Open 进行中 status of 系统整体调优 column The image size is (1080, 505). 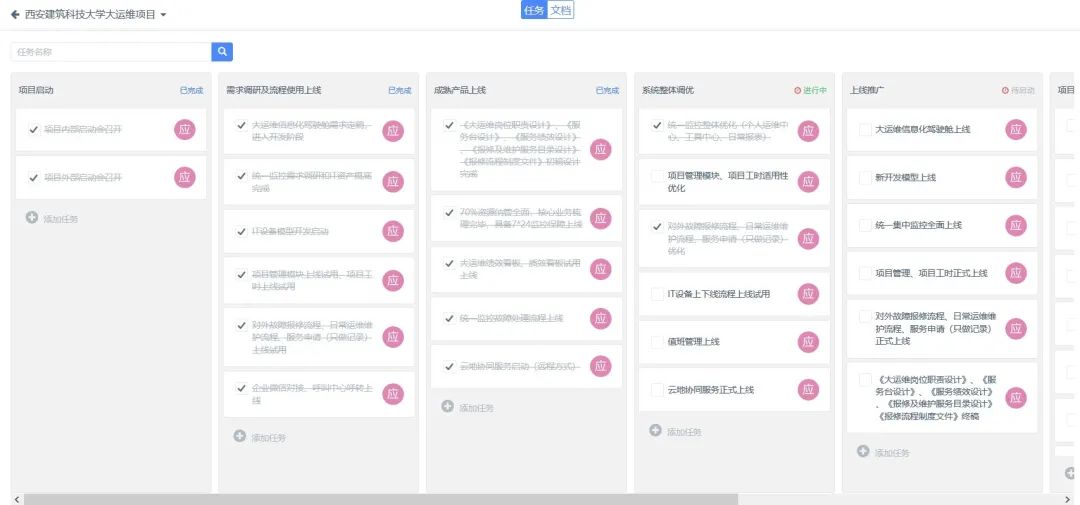pyautogui.click(x=811, y=90)
